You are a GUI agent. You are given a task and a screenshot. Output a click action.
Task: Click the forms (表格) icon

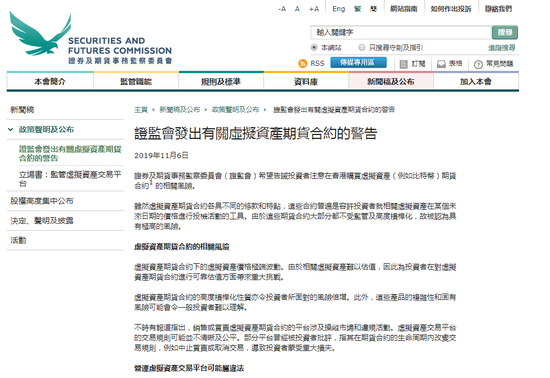[441, 64]
